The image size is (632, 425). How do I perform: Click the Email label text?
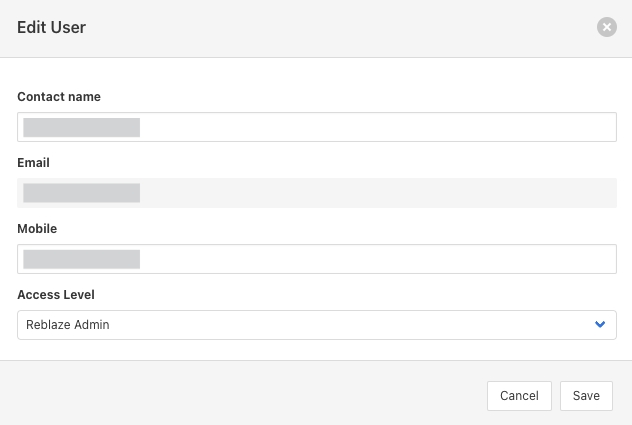pyautogui.click(x=33, y=163)
